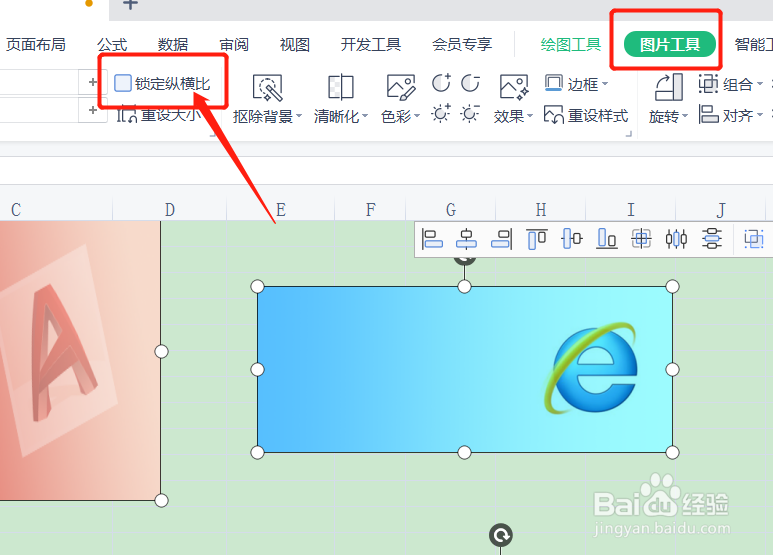Select column header F
The height and width of the screenshot is (555, 773).
coord(370,210)
